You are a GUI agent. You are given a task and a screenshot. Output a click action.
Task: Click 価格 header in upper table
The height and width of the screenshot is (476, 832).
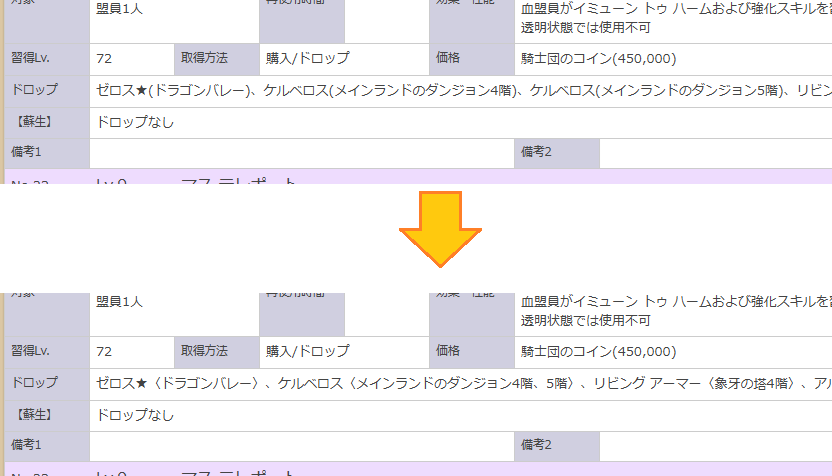(x=472, y=59)
